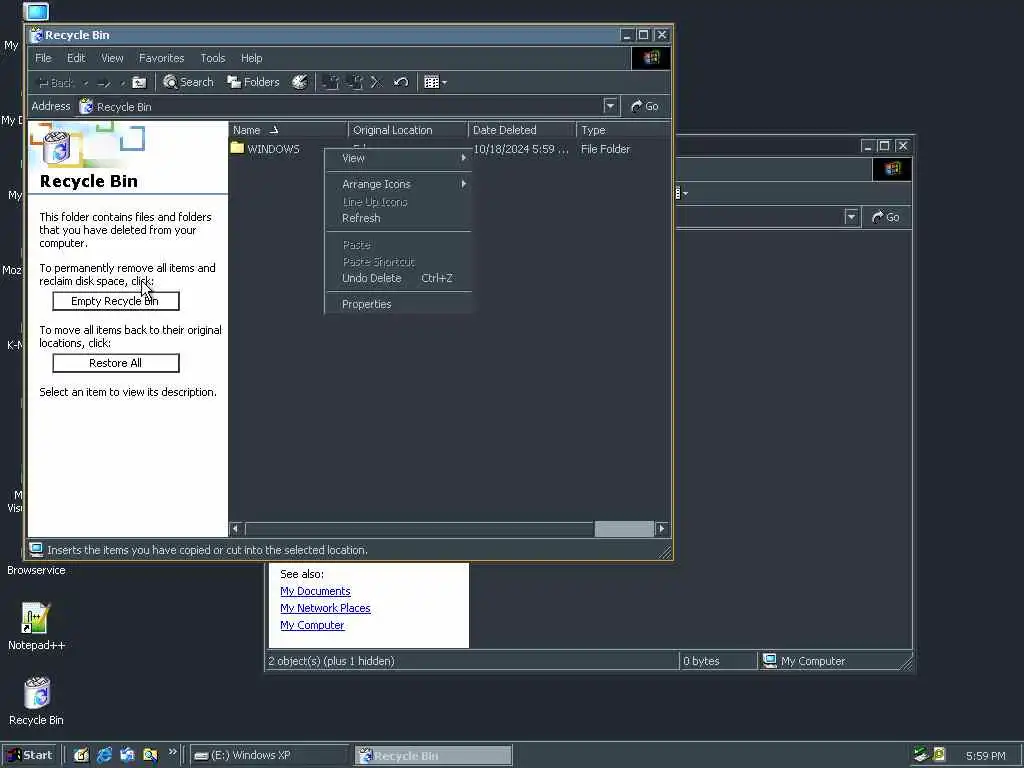This screenshot has height=768, width=1024.
Task: Click the right scroll arrow of horizontal scrollbar
Action: tap(662, 528)
